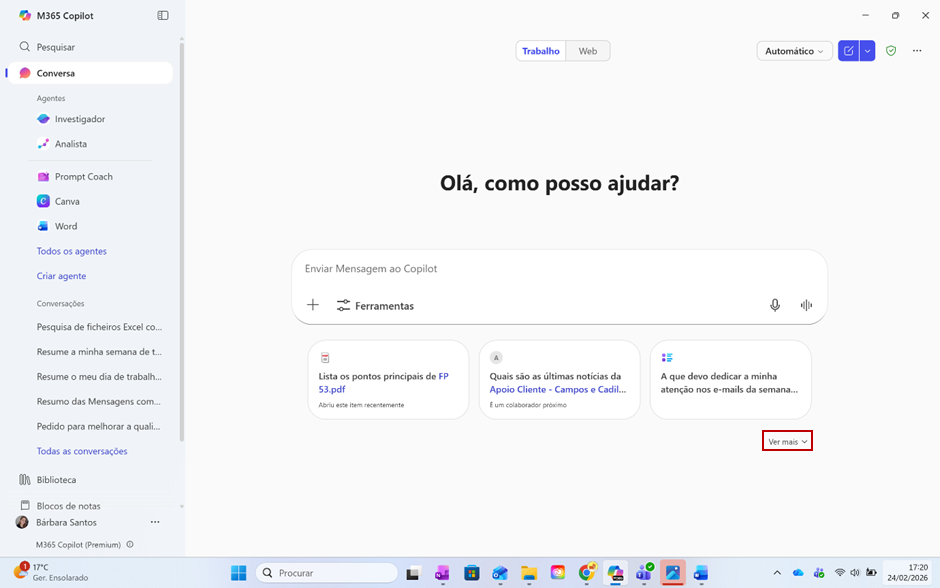Open the Investigador agent

(x=79, y=119)
